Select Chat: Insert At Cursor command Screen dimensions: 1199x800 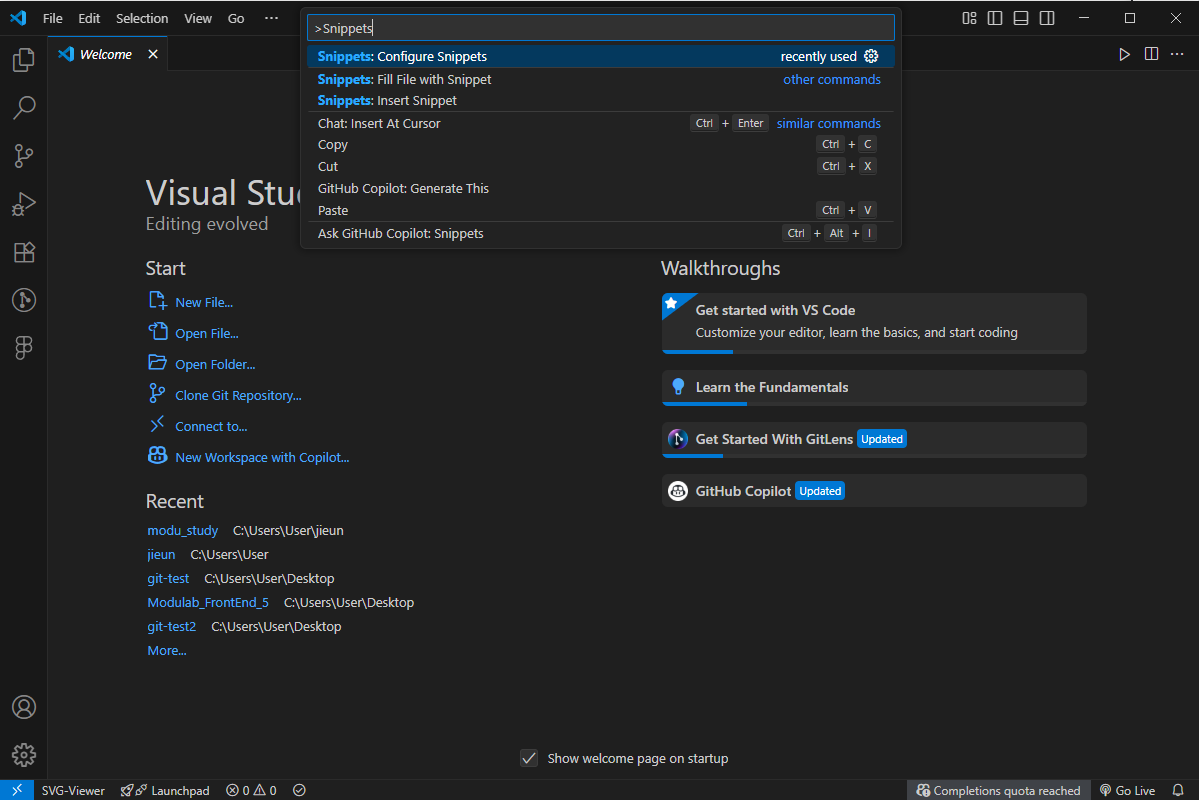[600, 123]
